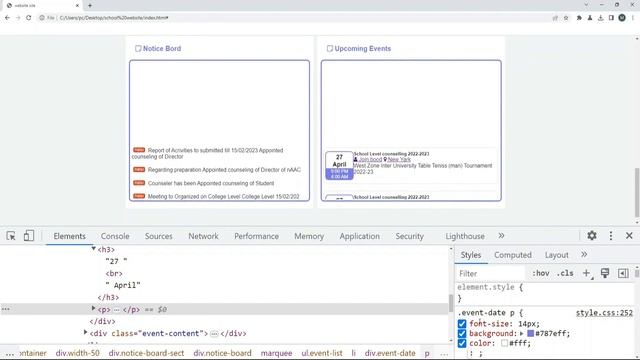Open the Chrome three-dot menu
640x360 pixels.
[x=633, y=18]
